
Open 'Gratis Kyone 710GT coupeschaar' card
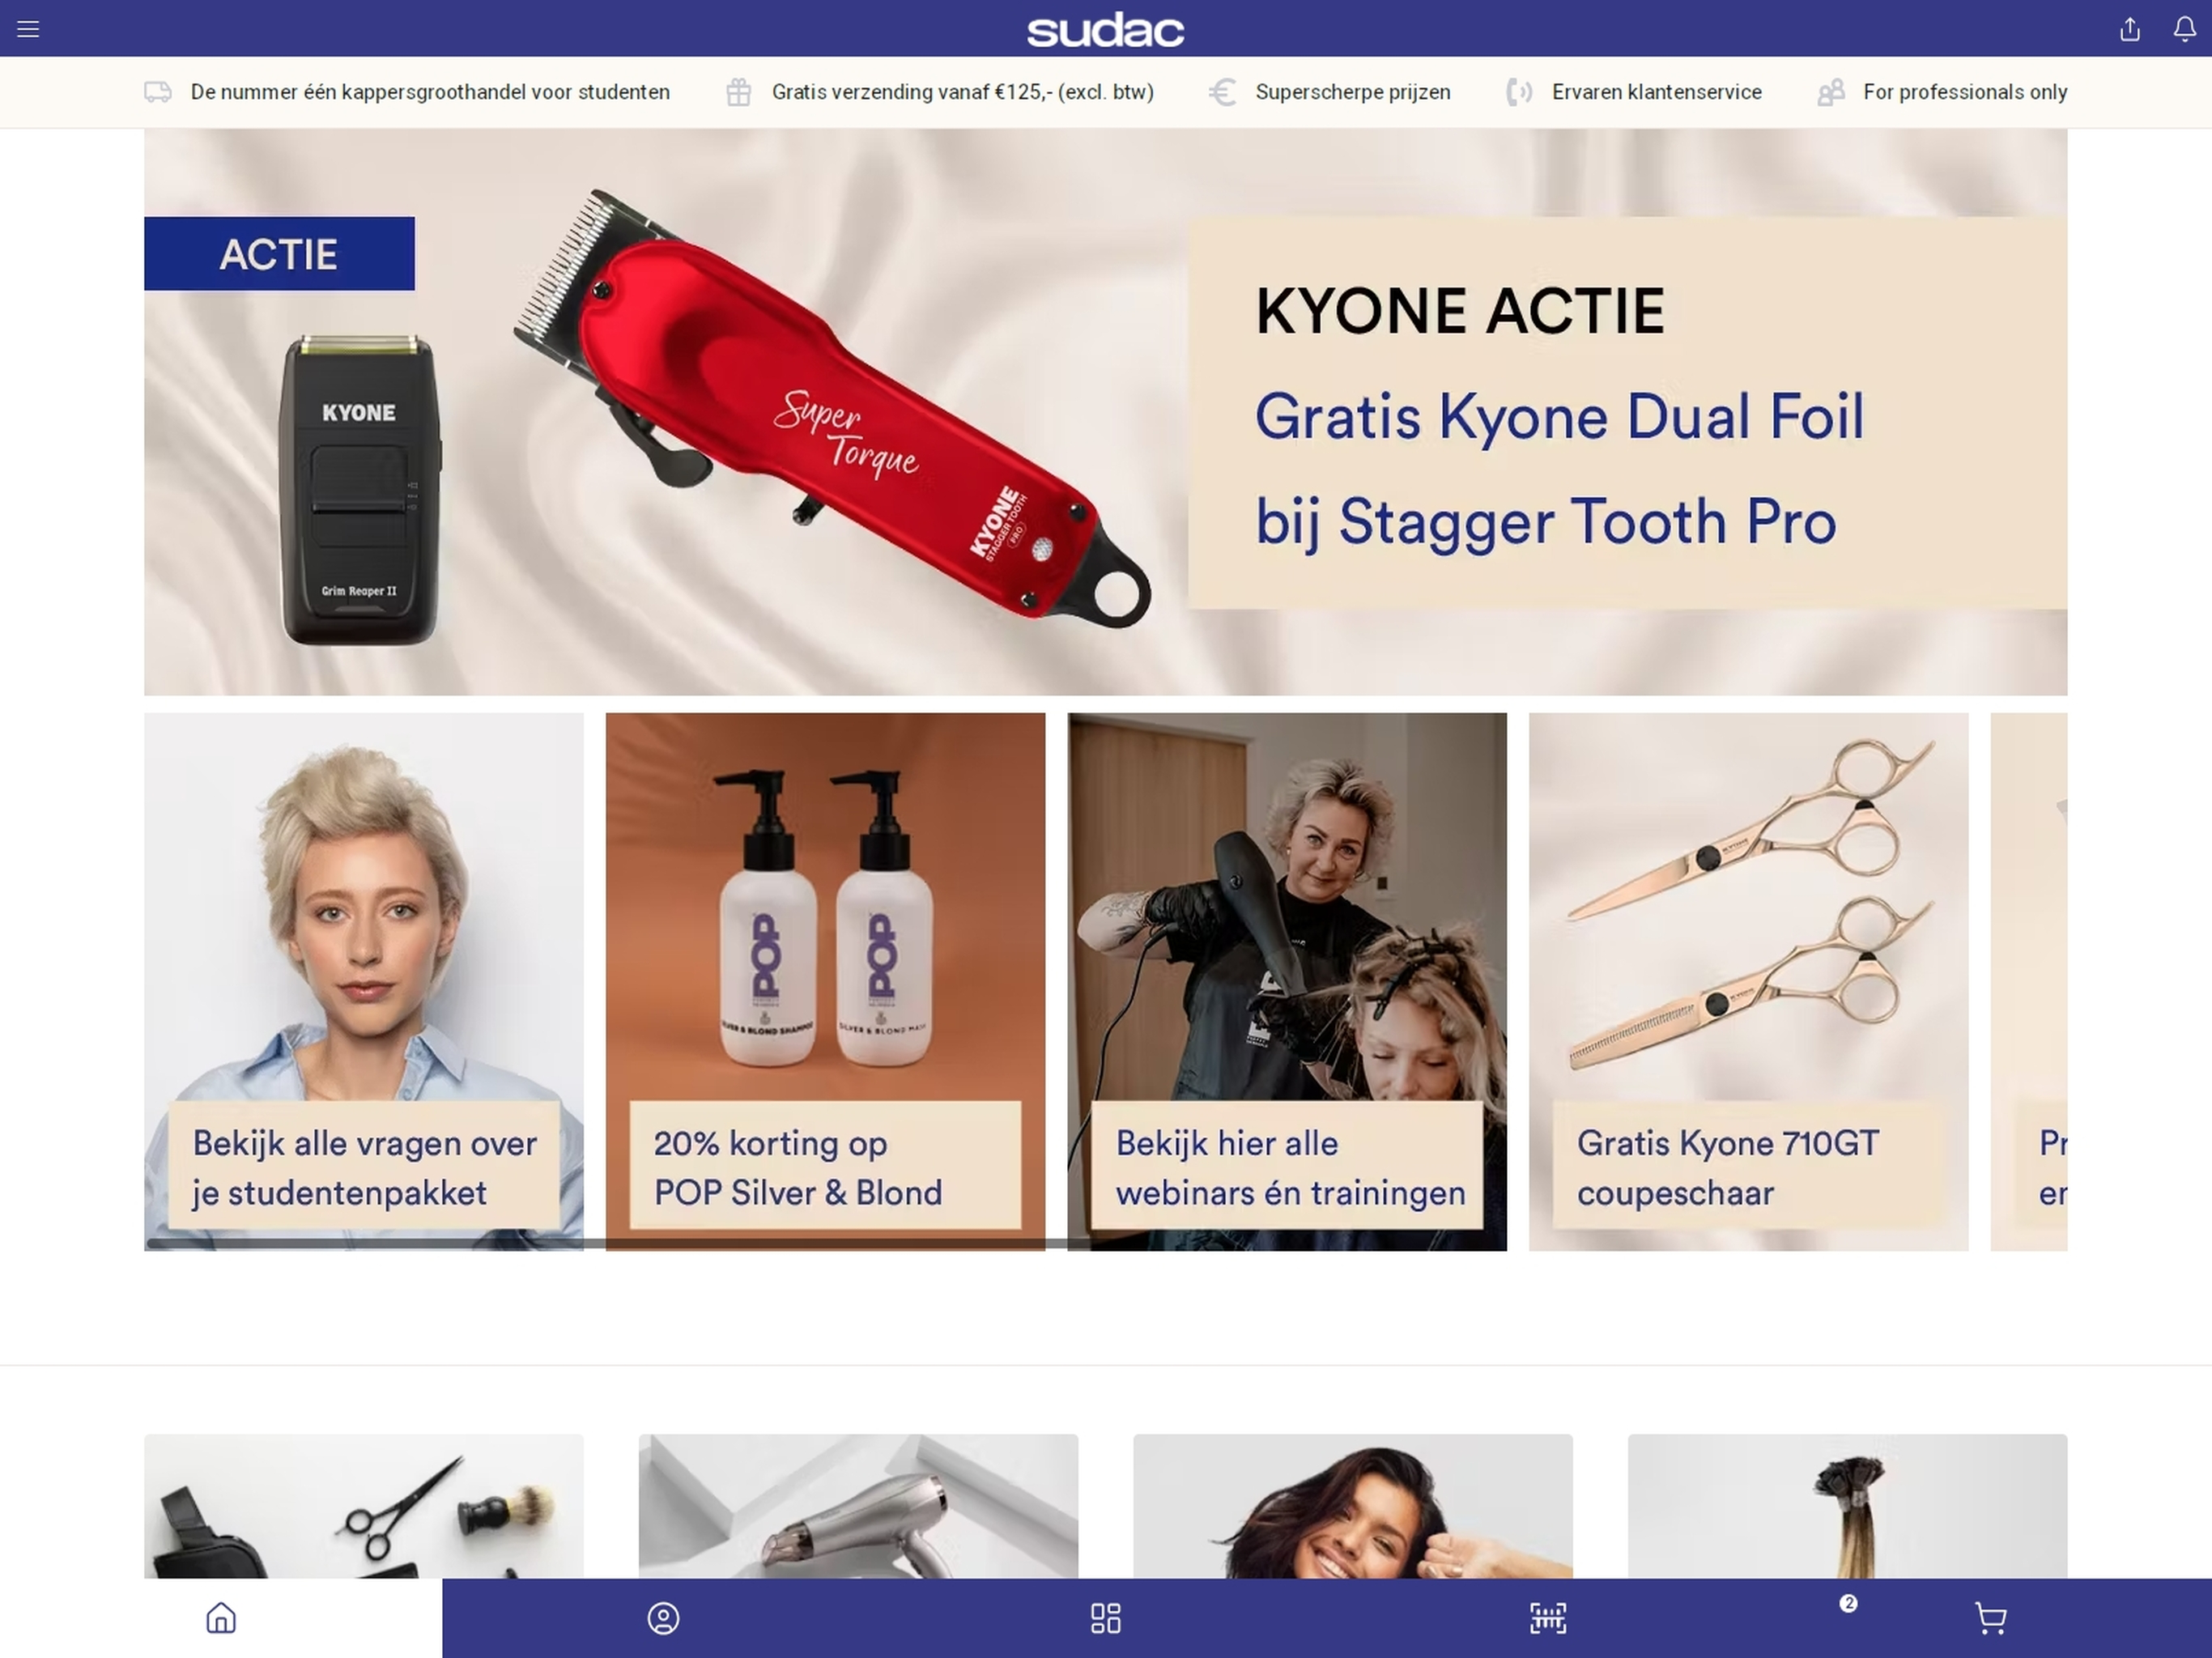click(x=1748, y=981)
